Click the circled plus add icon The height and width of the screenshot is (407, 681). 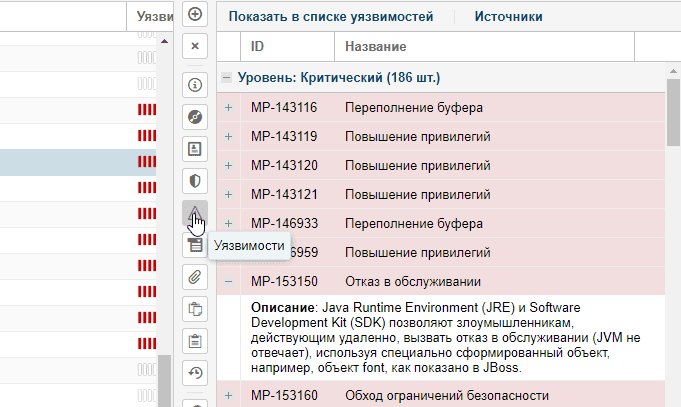[195, 14]
